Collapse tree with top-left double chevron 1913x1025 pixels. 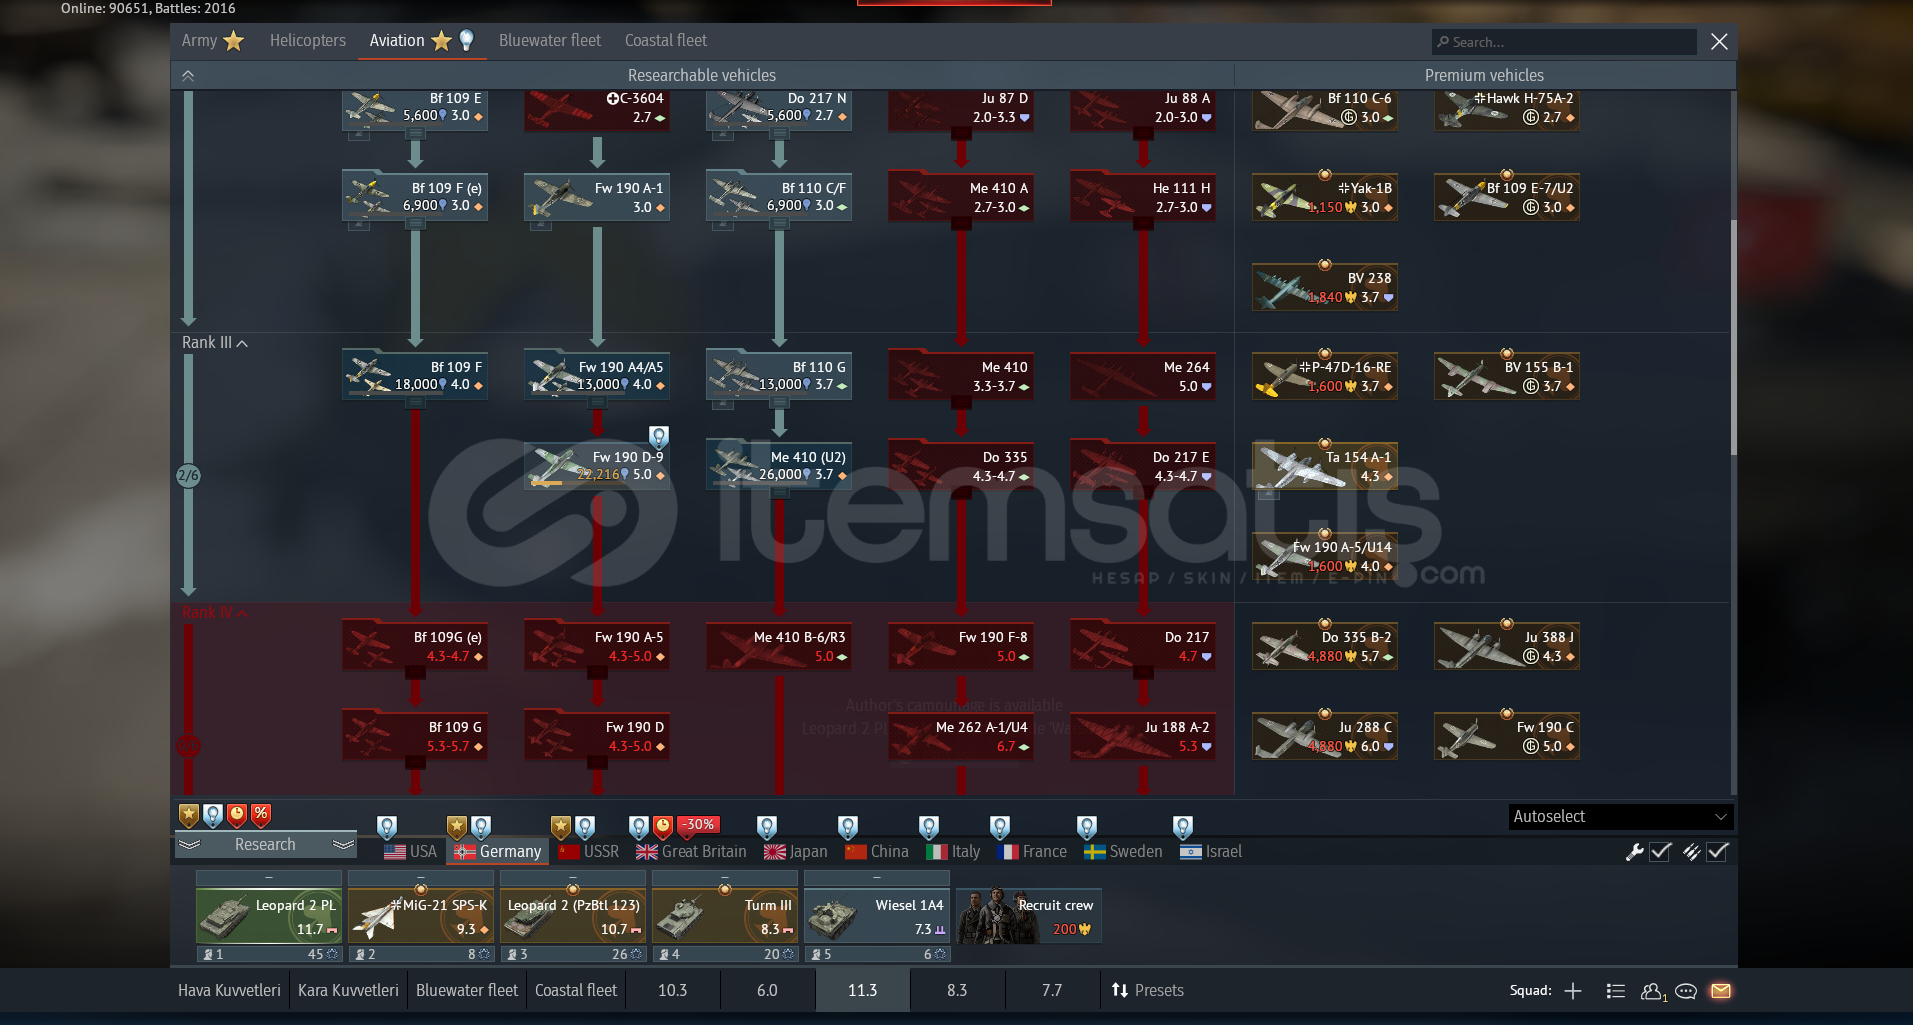(x=188, y=76)
